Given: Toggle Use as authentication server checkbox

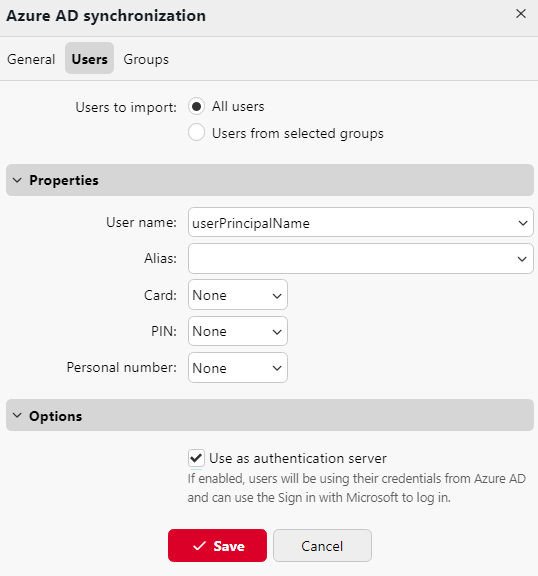Looking at the screenshot, I should pyautogui.click(x=196, y=458).
